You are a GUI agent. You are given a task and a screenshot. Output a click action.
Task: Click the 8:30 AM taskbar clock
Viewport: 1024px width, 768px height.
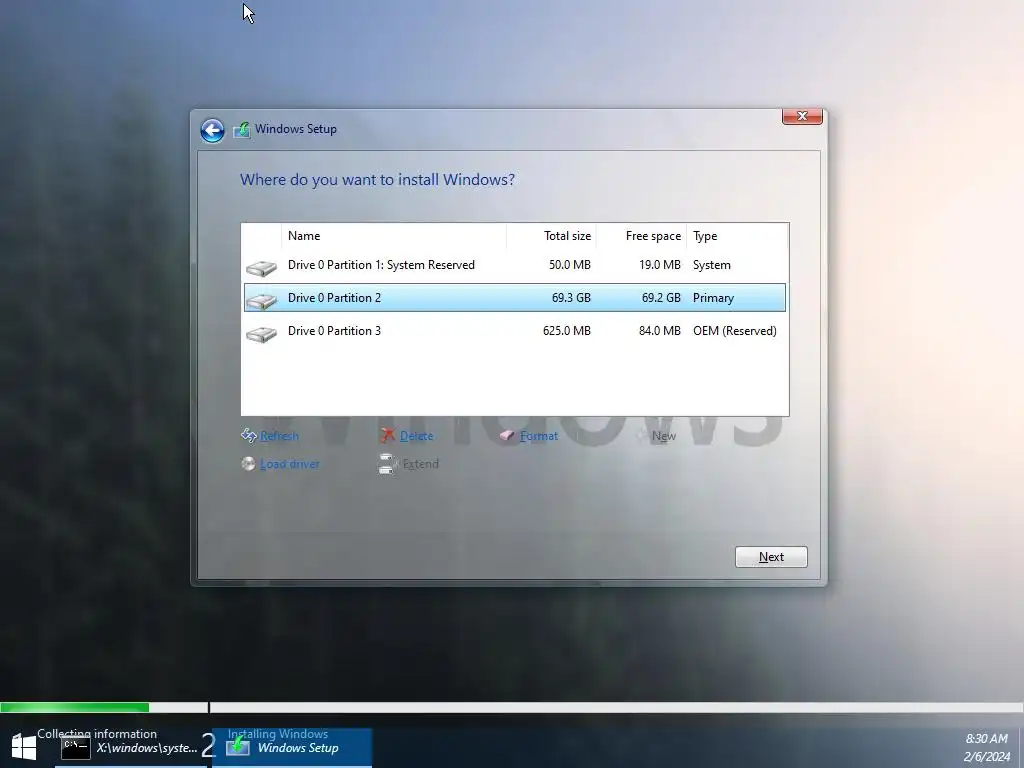tap(986, 739)
